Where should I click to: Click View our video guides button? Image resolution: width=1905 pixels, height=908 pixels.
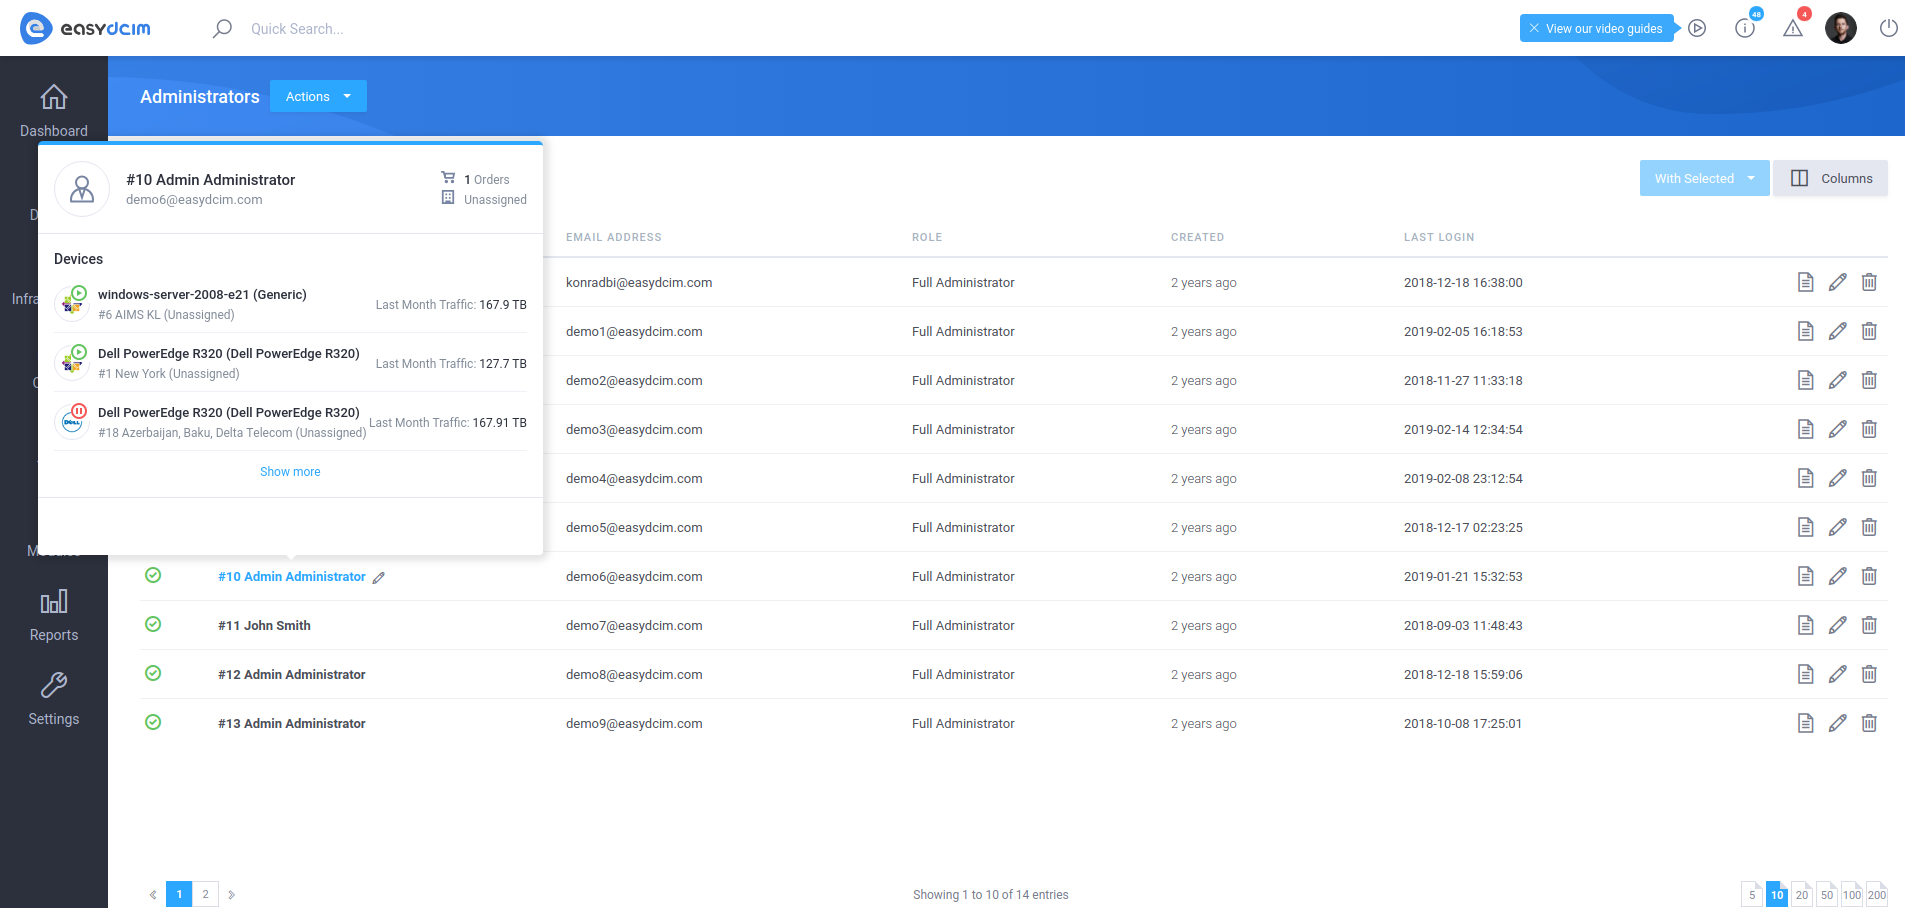coord(1597,28)
